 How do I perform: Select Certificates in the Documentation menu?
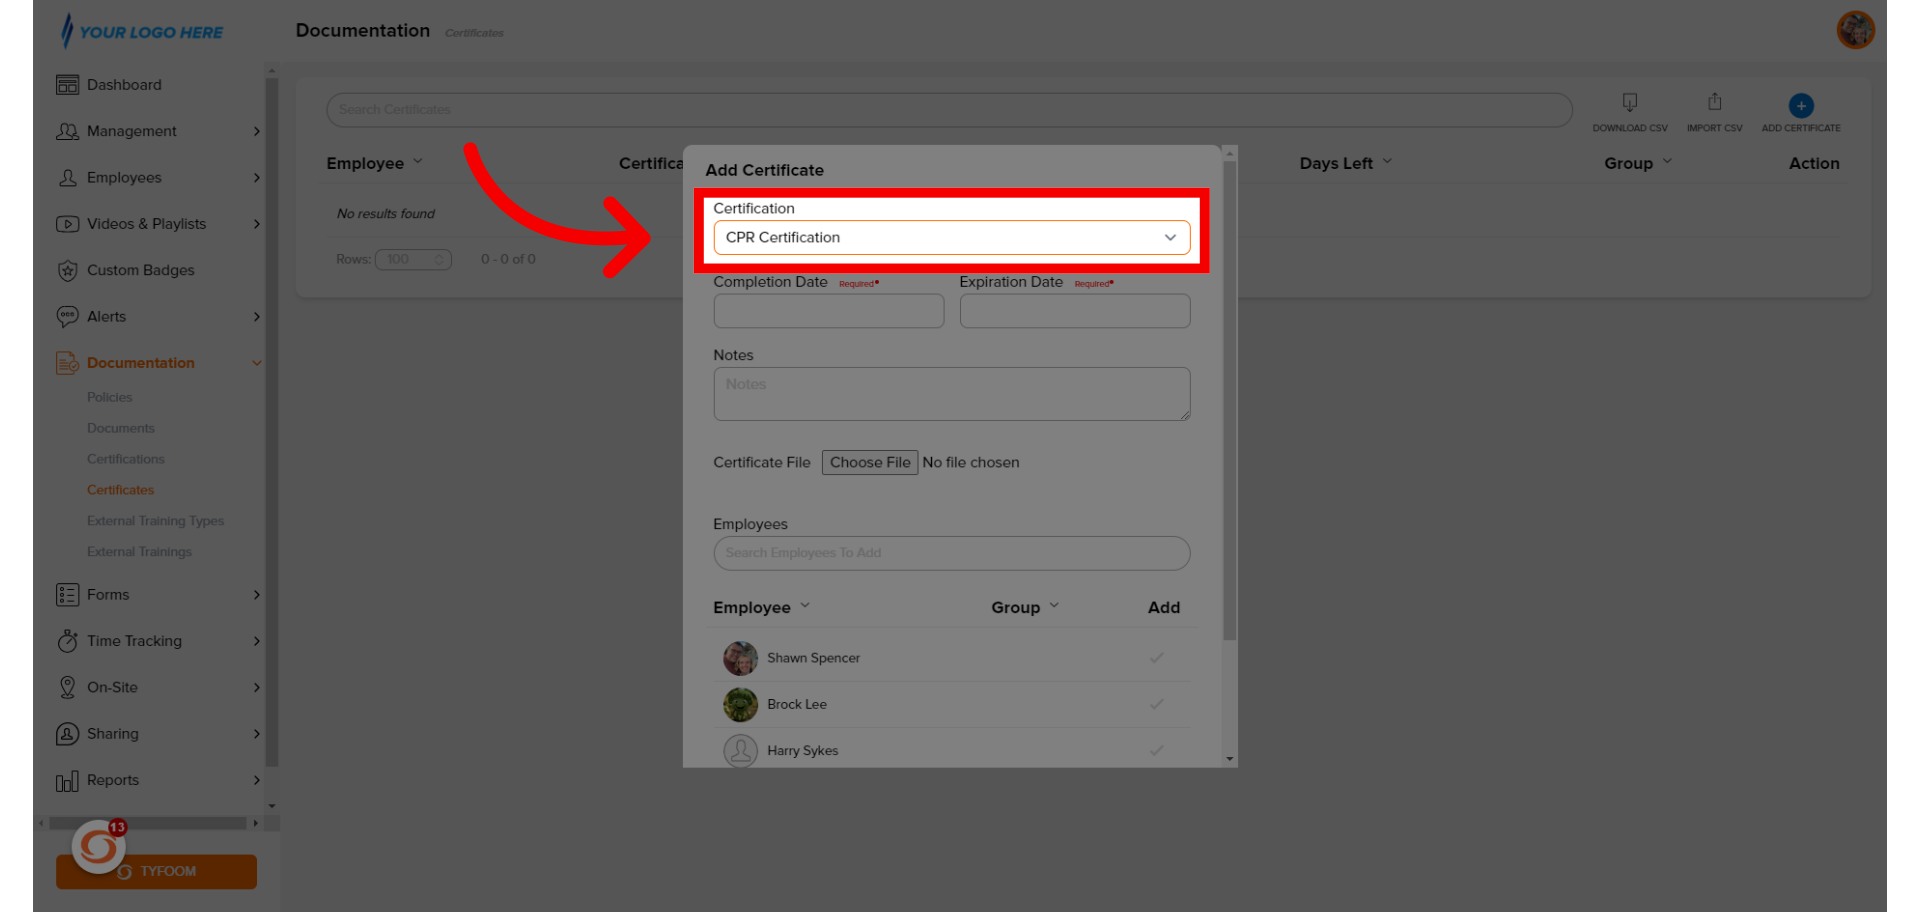[x=120, y=489]
